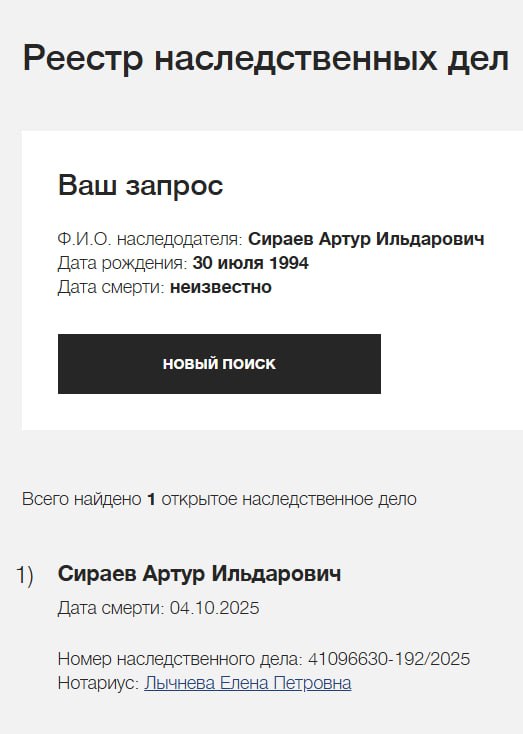Click the 'неизвестно' death date value
Image resolution: width=523 pixels, height=734 pixels.
(x=221, y=287)
